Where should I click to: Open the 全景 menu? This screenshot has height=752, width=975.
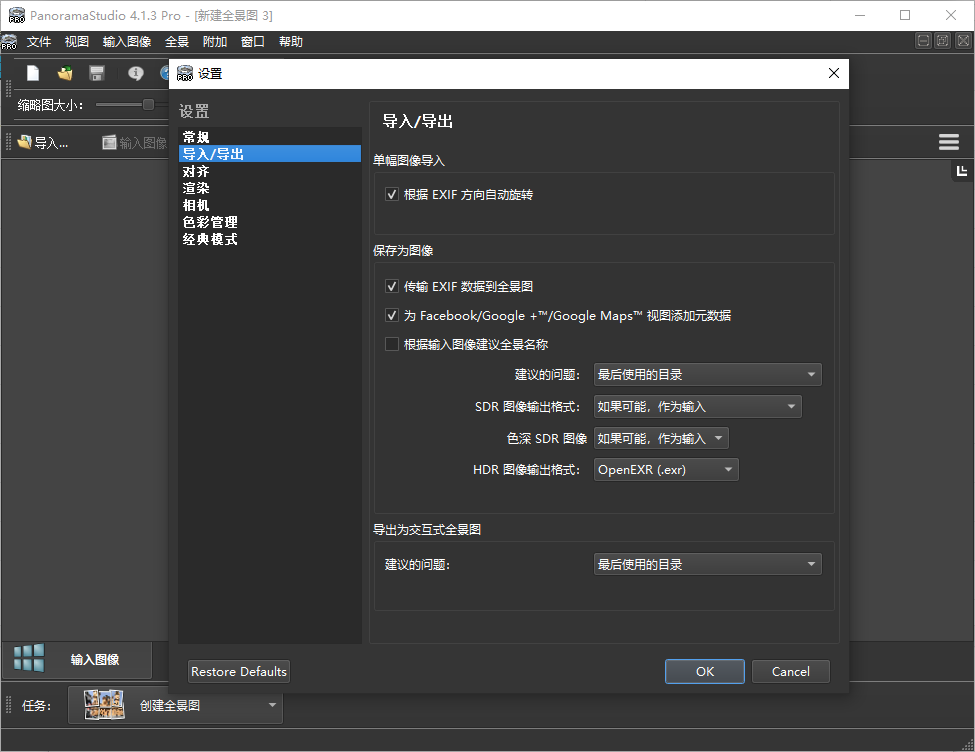click(177, 41)
